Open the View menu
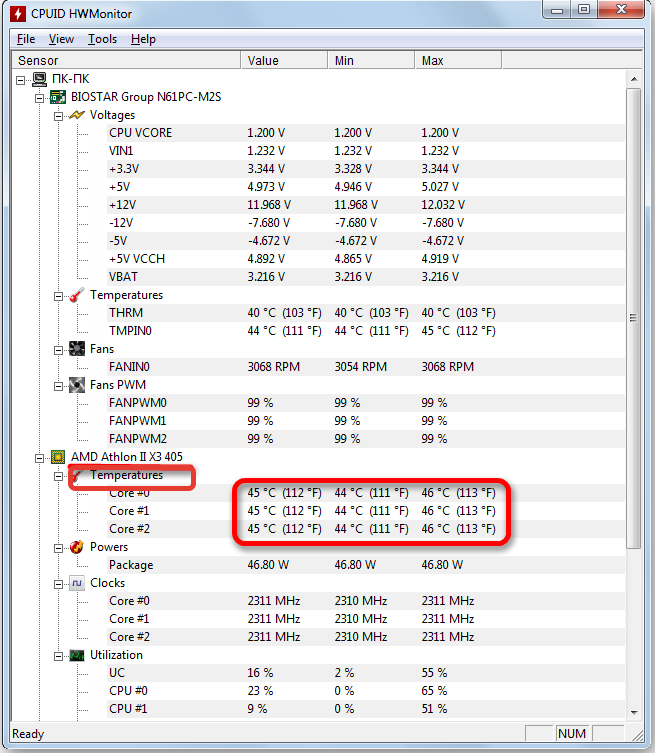The height and width of the screenshot is (753, 655). coord(61,39)
